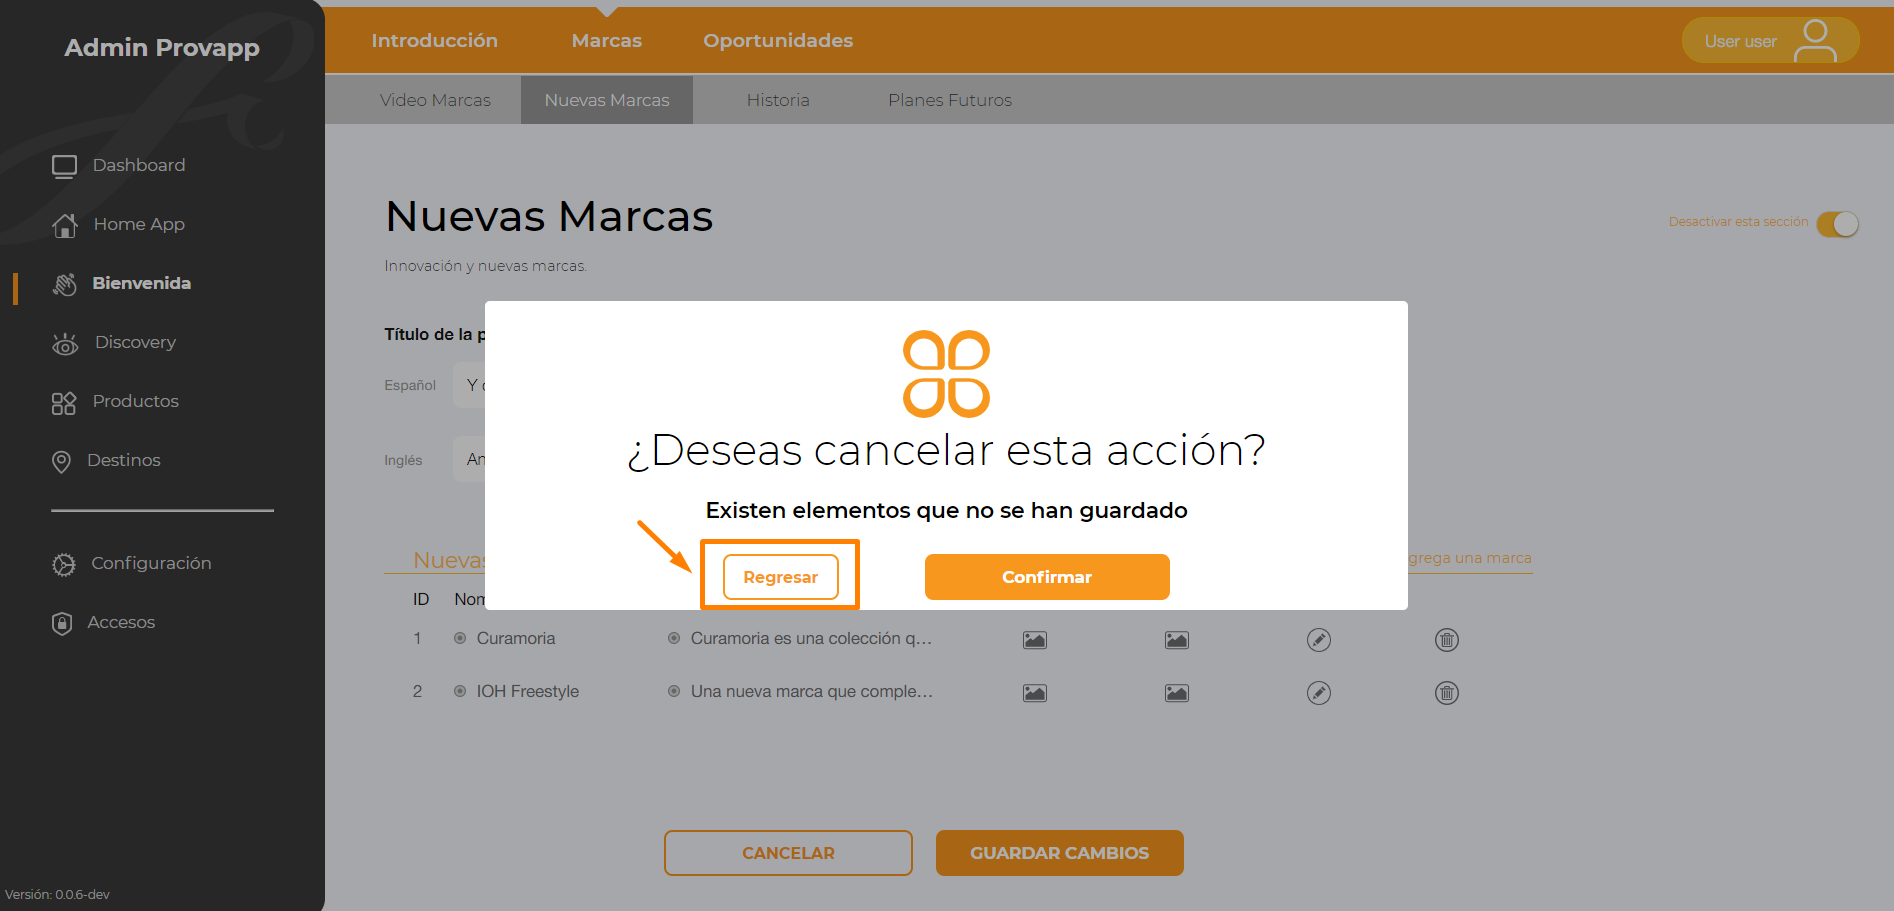
Task: Click the Regresar button in dialog
Action: [x=781, y=577]
